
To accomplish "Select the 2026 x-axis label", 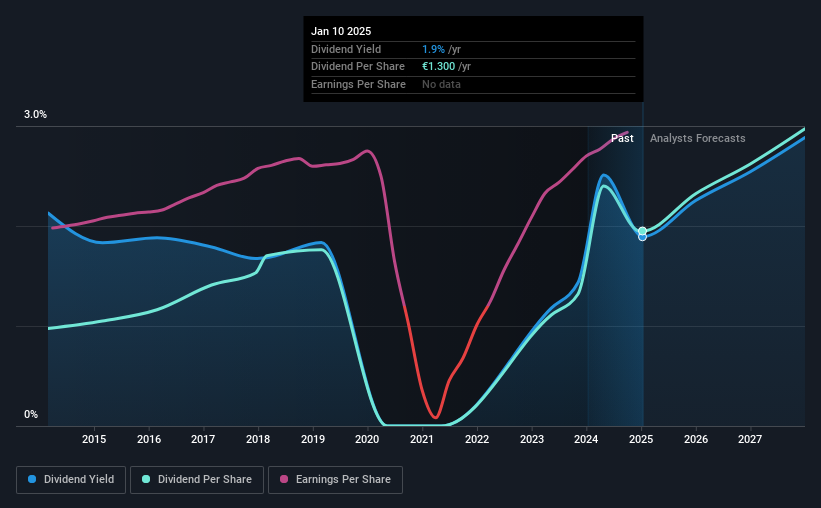I will pyautogui.click(x=696, y=439).
